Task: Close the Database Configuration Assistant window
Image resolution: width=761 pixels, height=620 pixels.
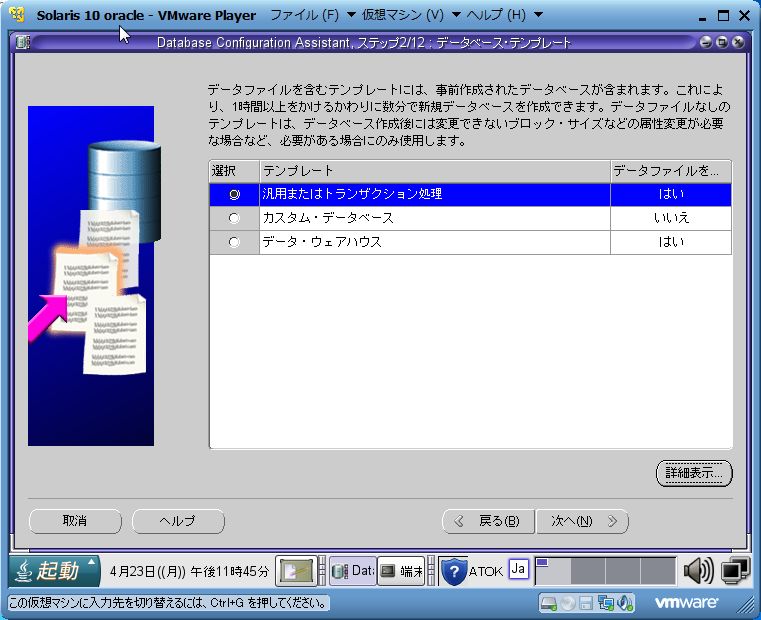Action: pos(738,42)
